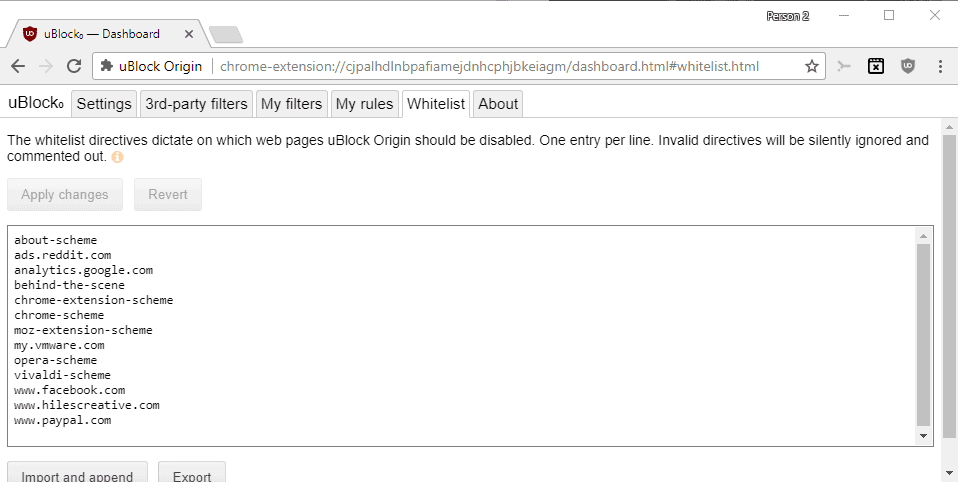The height and width of the screenshot is (482, 958).
Task: Click the browser back arrow
Action: tap(18, 66)
